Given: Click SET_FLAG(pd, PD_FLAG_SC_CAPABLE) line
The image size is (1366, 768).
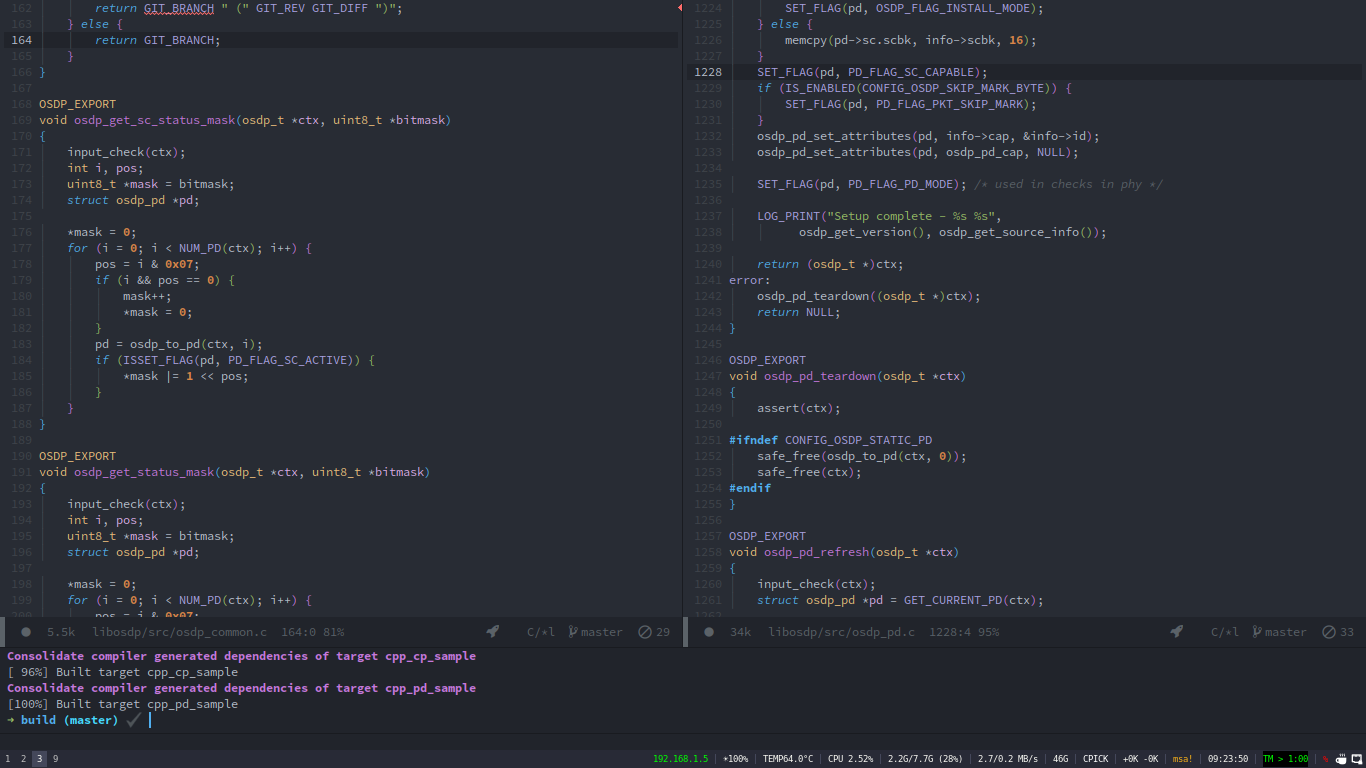Looking at the screenshot, I should (872, 72).
